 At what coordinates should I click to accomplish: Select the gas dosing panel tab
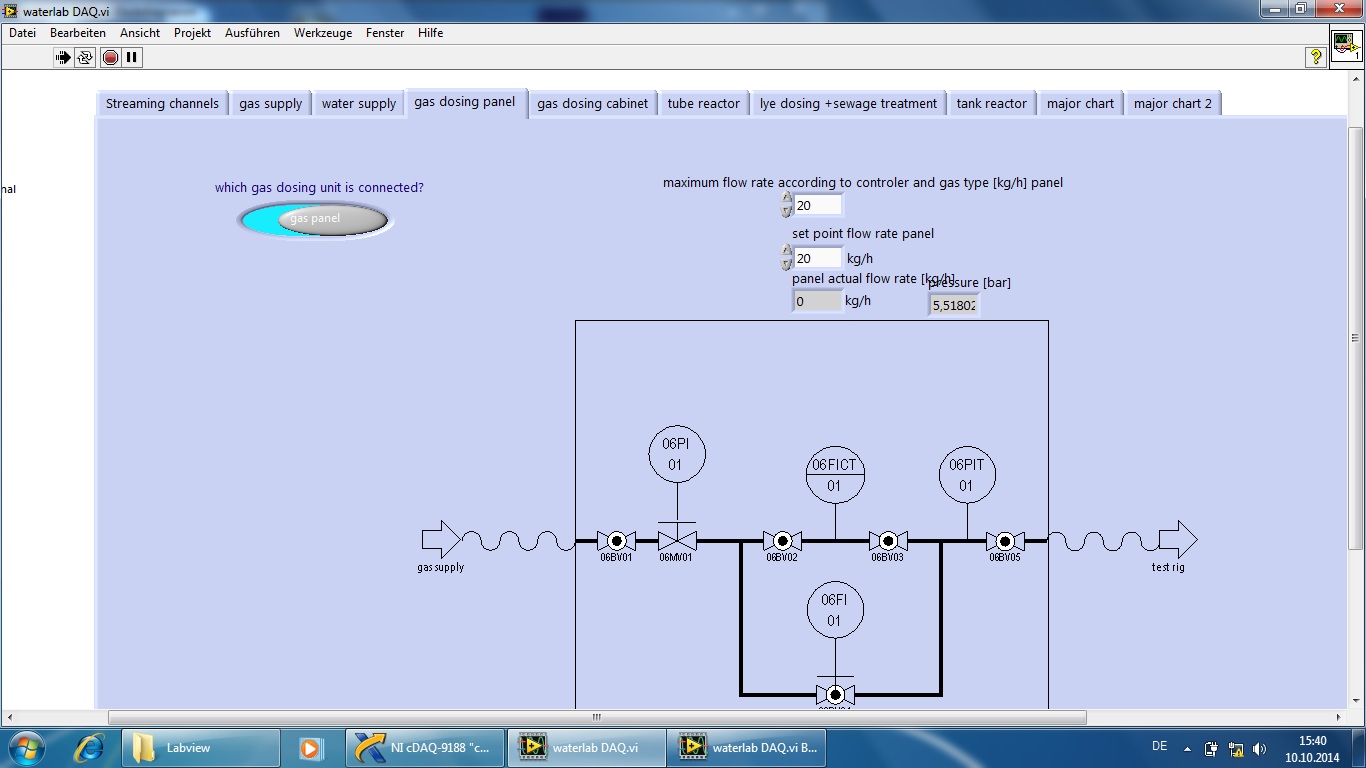(x=465, y=102)
